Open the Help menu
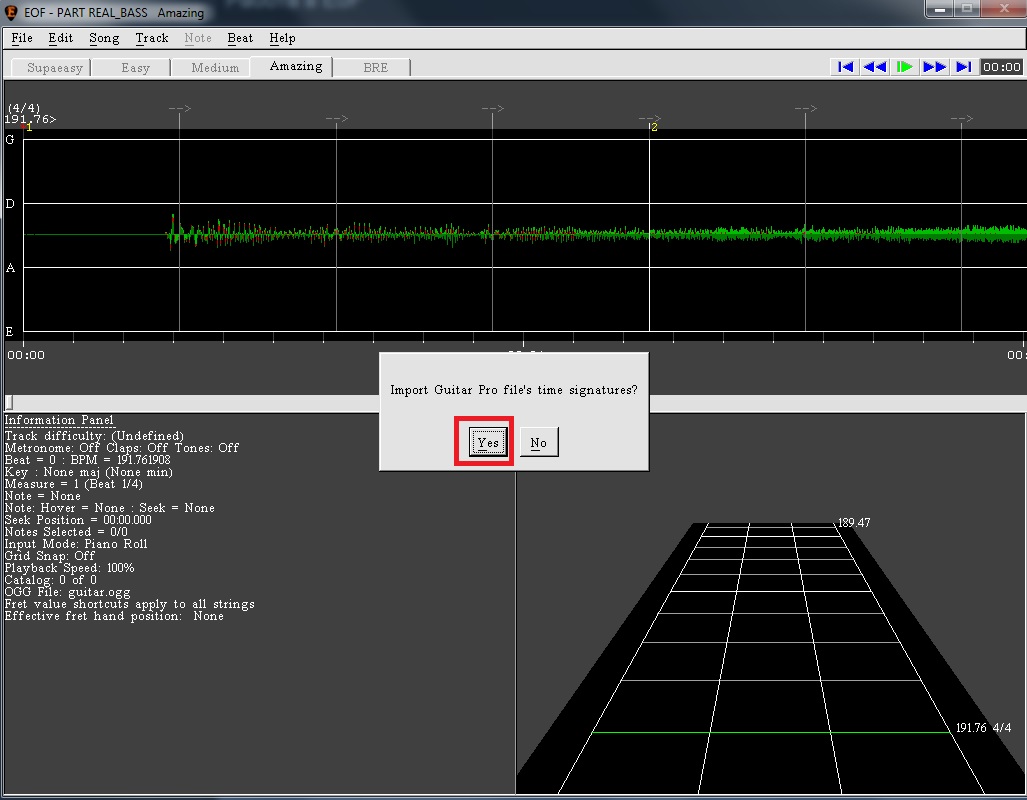The width and height of the screenshot is (1027, 800). 282,38
